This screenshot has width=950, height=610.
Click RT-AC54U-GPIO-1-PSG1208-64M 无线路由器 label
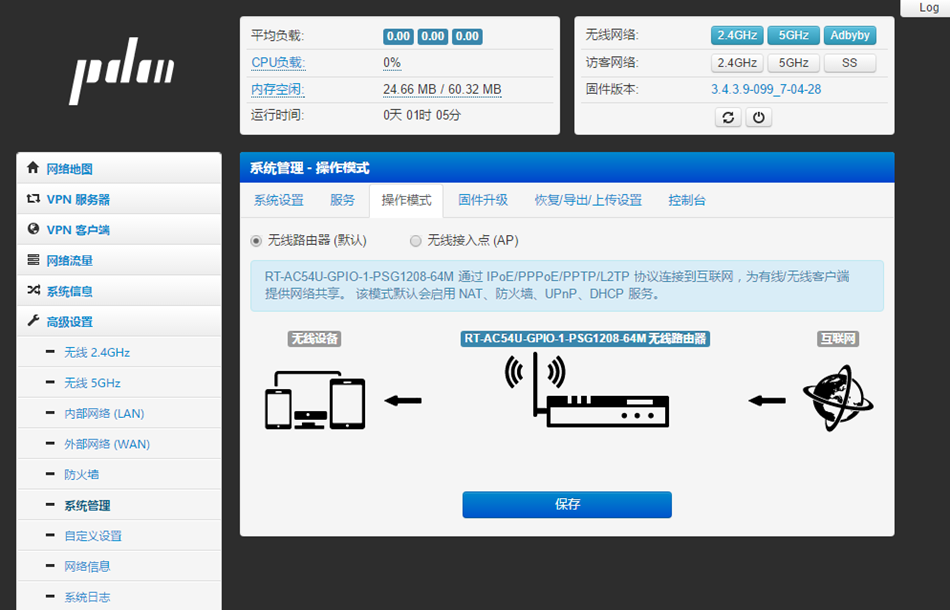pyautogui.click(x=585, y=339)
